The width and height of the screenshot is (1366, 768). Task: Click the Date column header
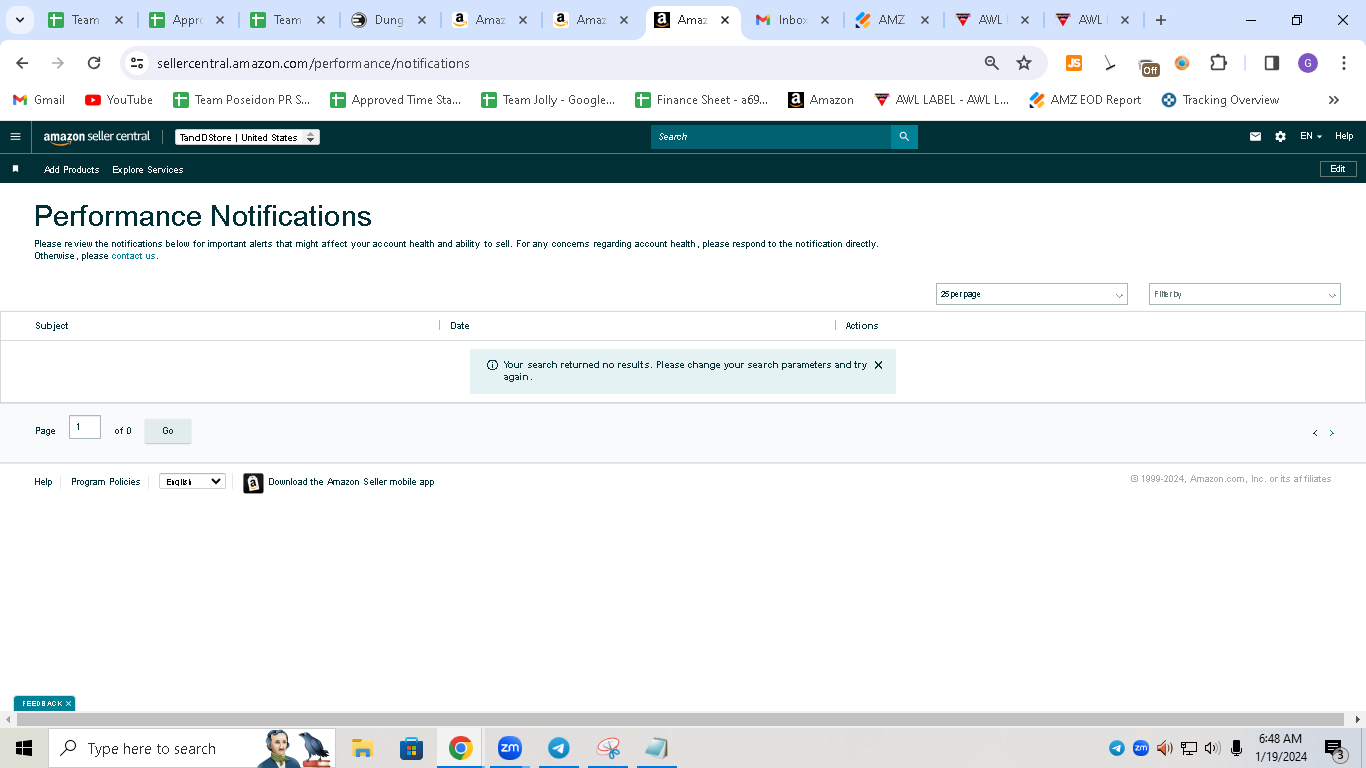460,326
